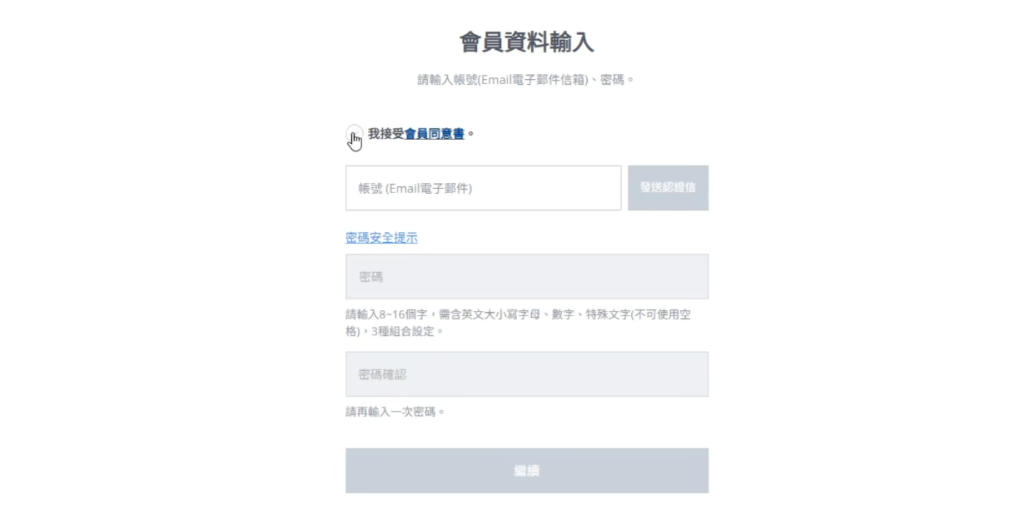The width and height of the screenshot is (1024, 514).
Task: Click the 繼續 button
Action: click(x=527, y=470)
